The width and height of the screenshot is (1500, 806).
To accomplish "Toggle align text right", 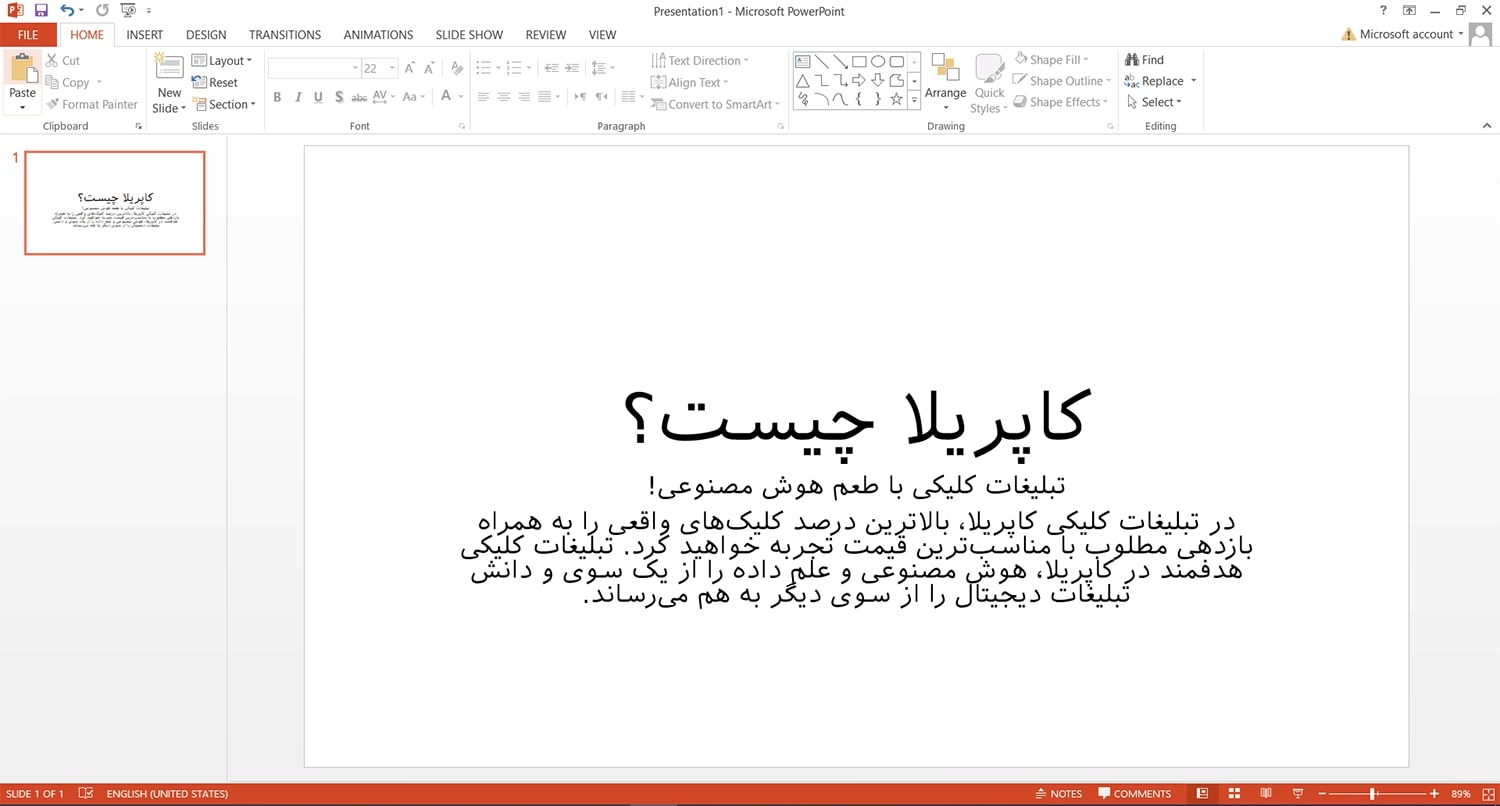I will coord(525,97).
